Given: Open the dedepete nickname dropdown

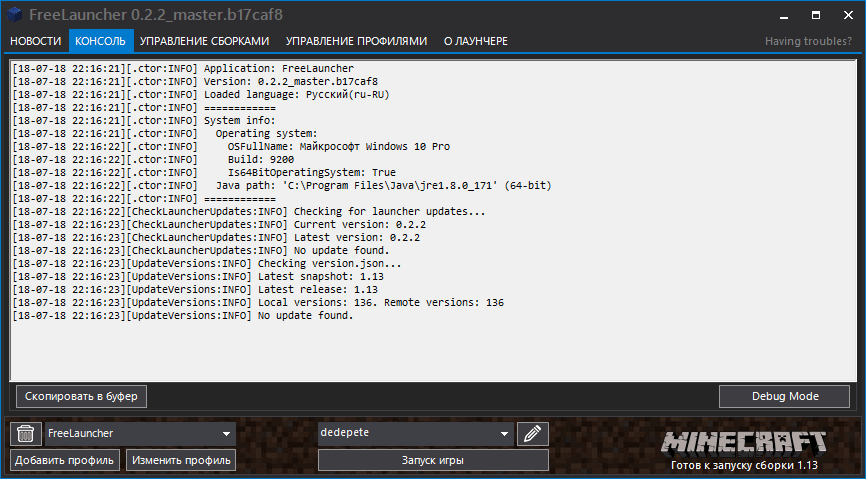Looking at the screenshot, I should (503, 434).
